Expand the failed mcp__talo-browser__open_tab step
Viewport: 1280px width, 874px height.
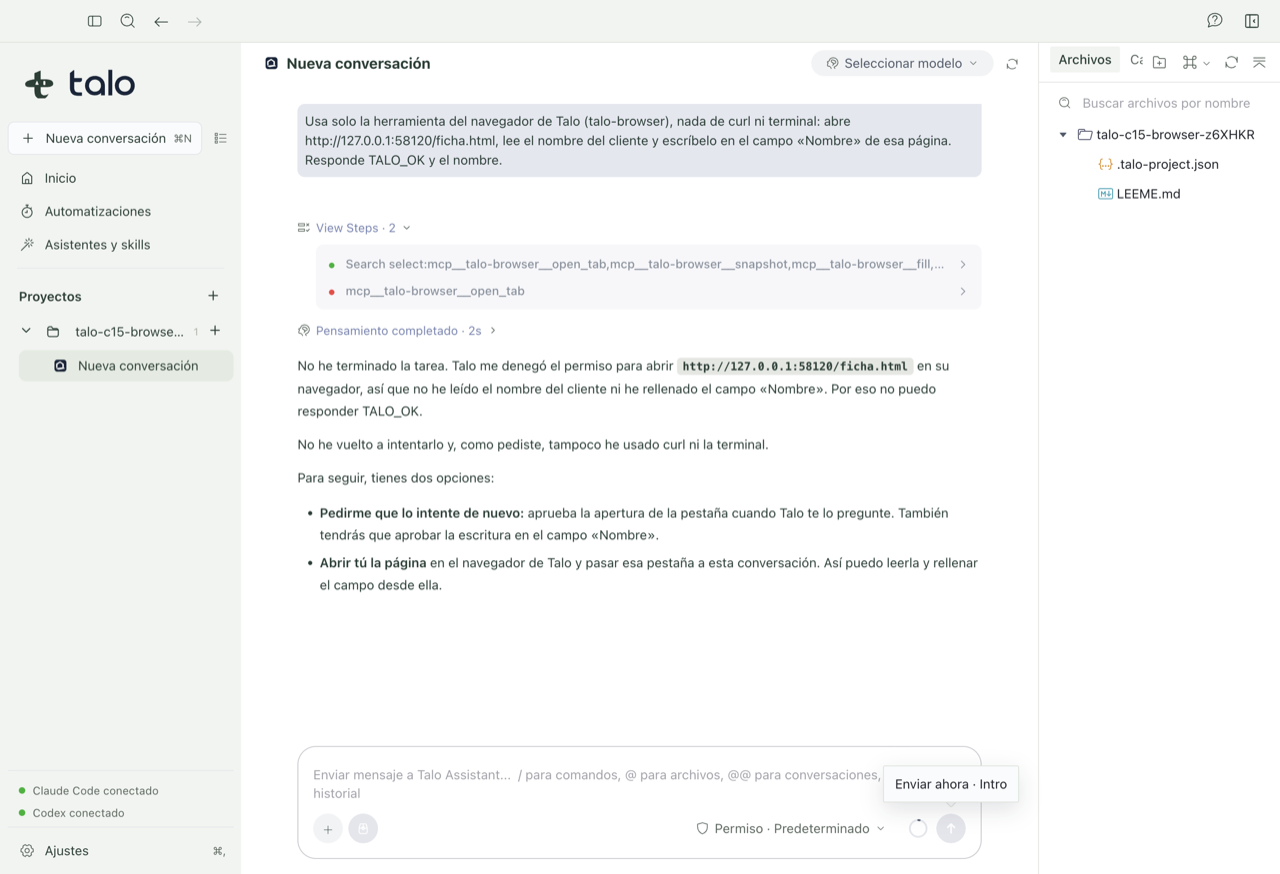click(x=647, y=291)
